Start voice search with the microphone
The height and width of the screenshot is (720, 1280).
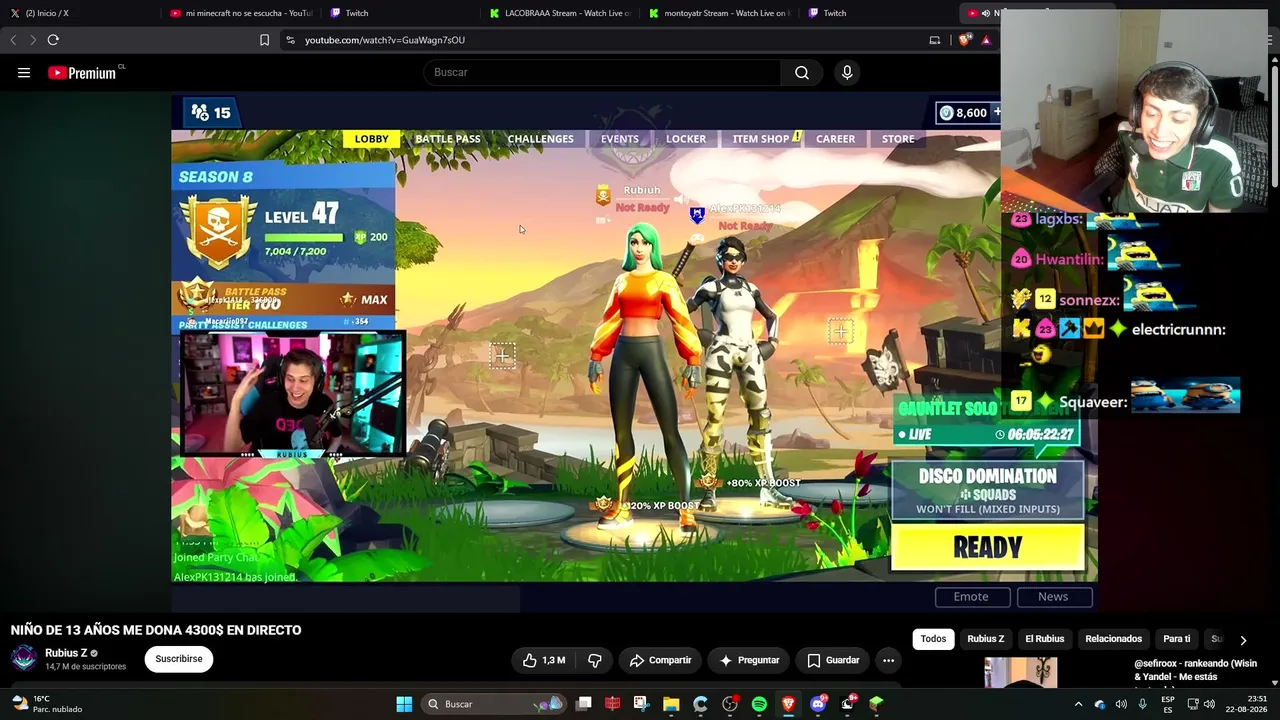[847, 72]
